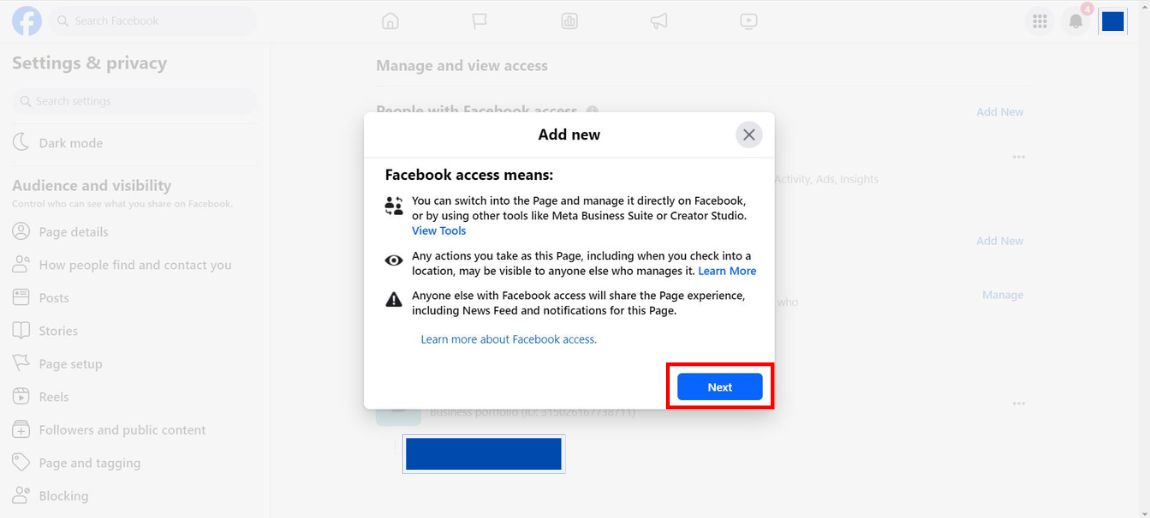1150x518 pixels.
Task: Open How people find and contact you
Action: tap(134, 265)
